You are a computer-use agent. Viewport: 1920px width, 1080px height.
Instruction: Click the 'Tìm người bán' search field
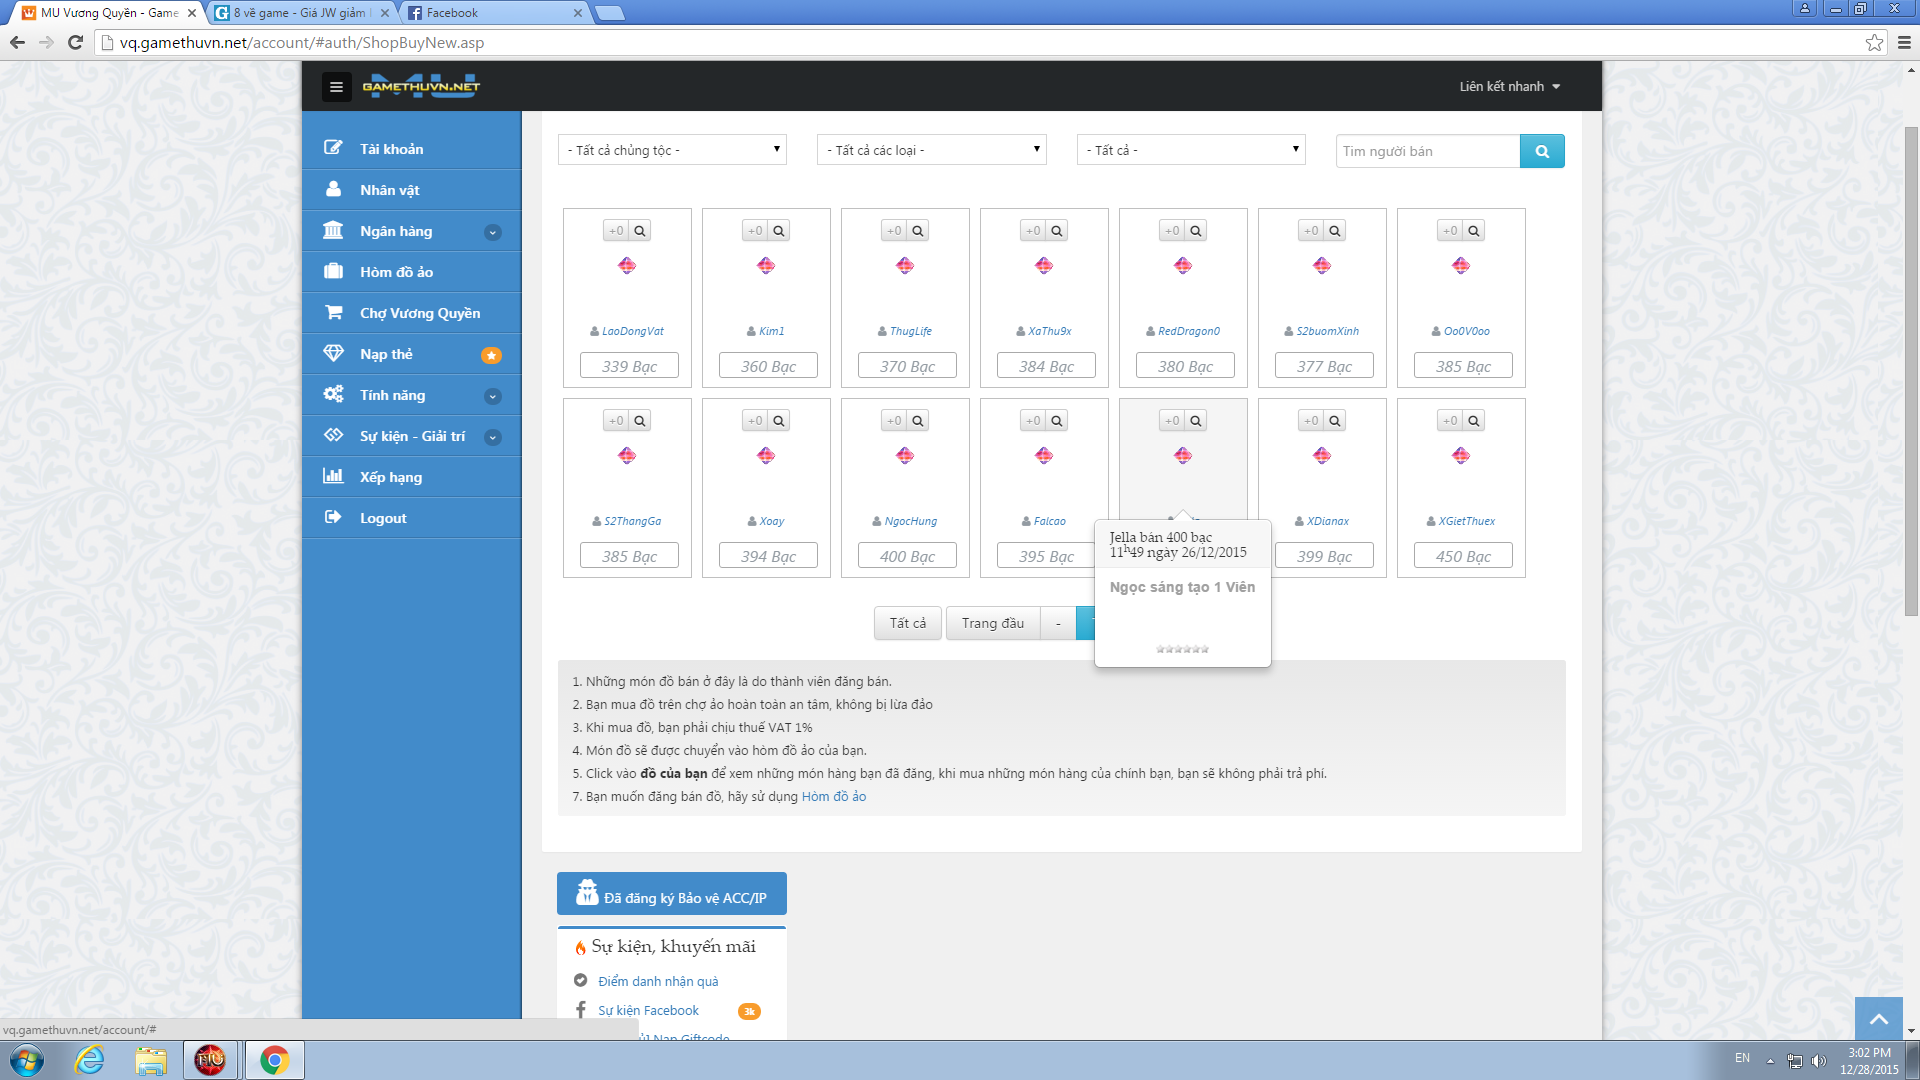pos(1427,151)
